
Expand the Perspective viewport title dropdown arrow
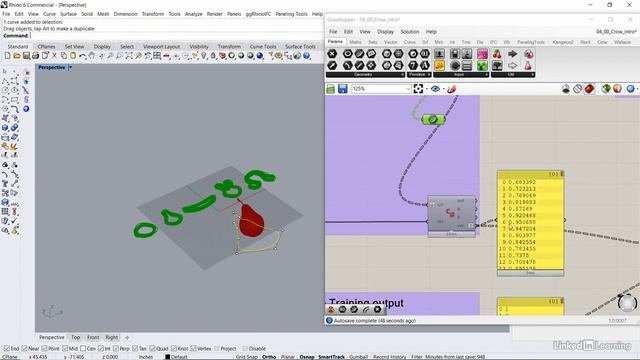[x=70, y=67]
